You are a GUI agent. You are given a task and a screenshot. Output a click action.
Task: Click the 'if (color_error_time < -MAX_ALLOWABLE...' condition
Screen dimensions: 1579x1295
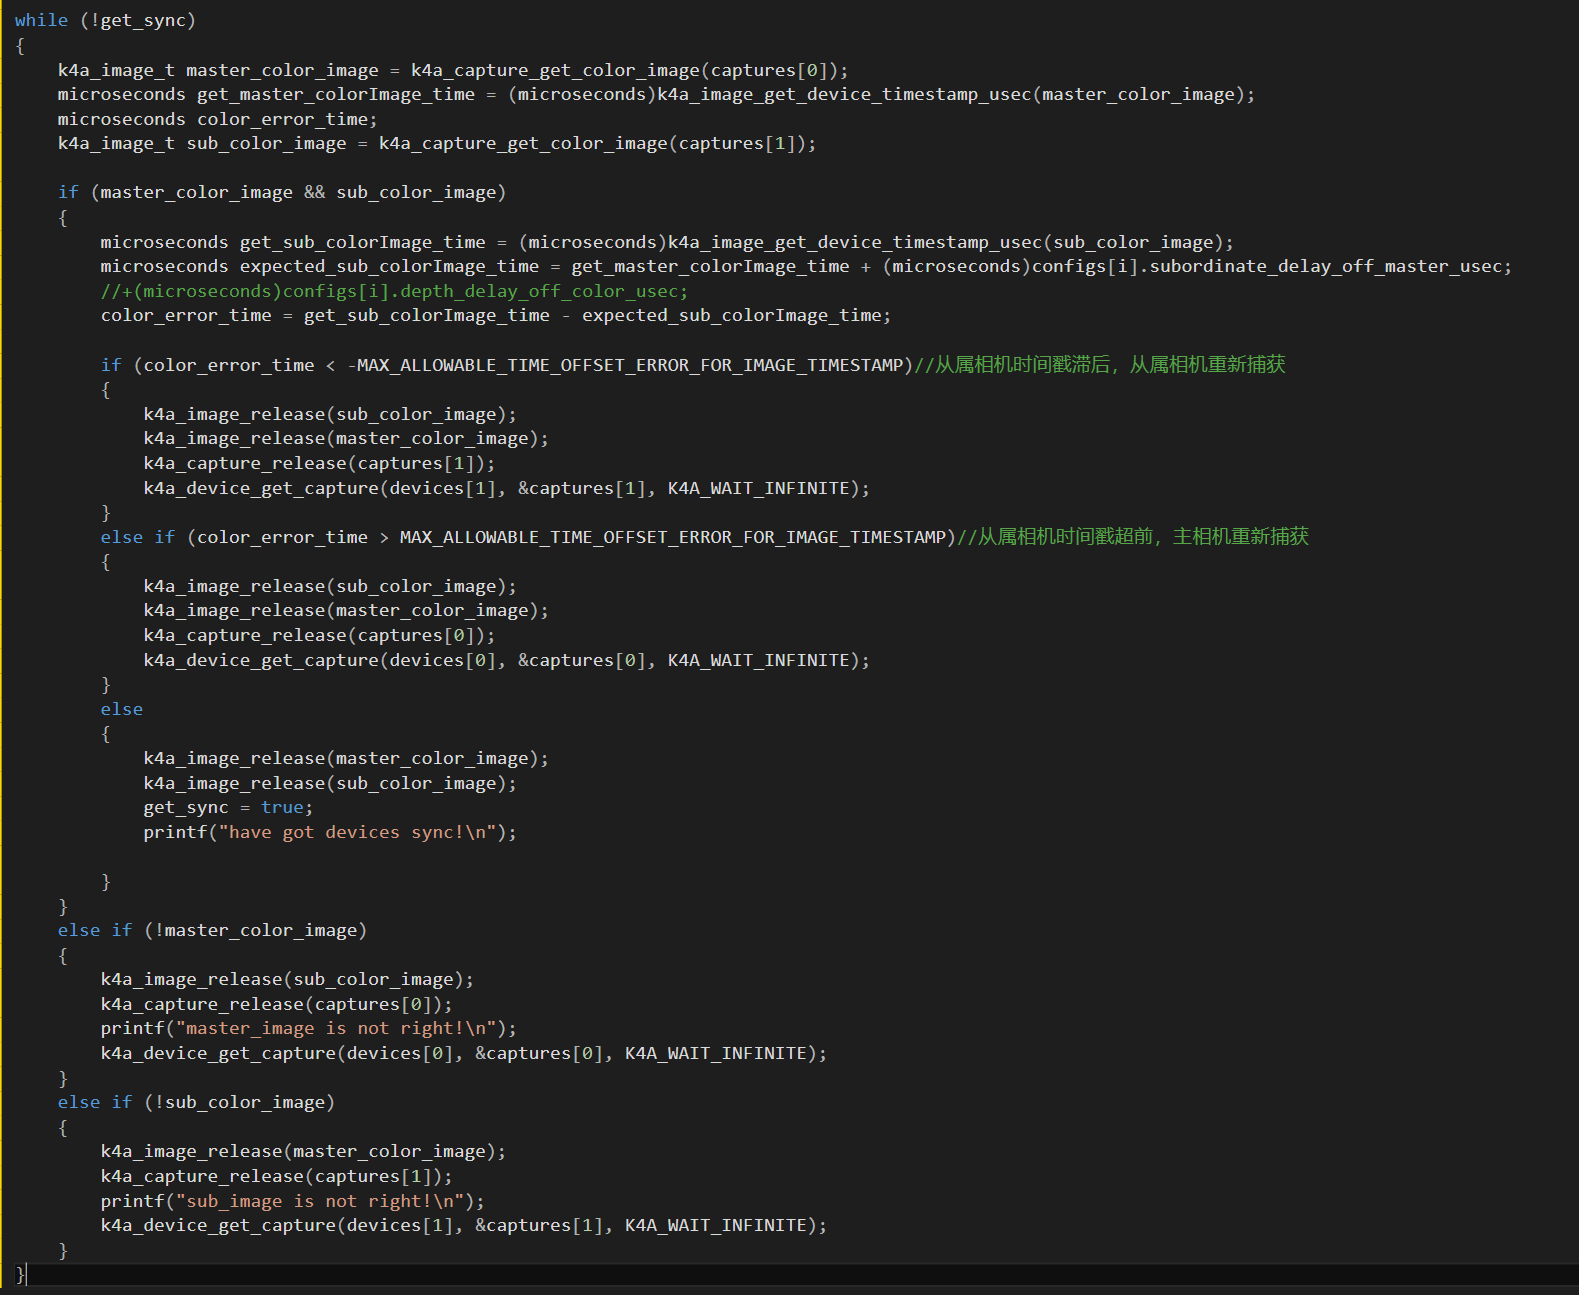tap(507, 365)
